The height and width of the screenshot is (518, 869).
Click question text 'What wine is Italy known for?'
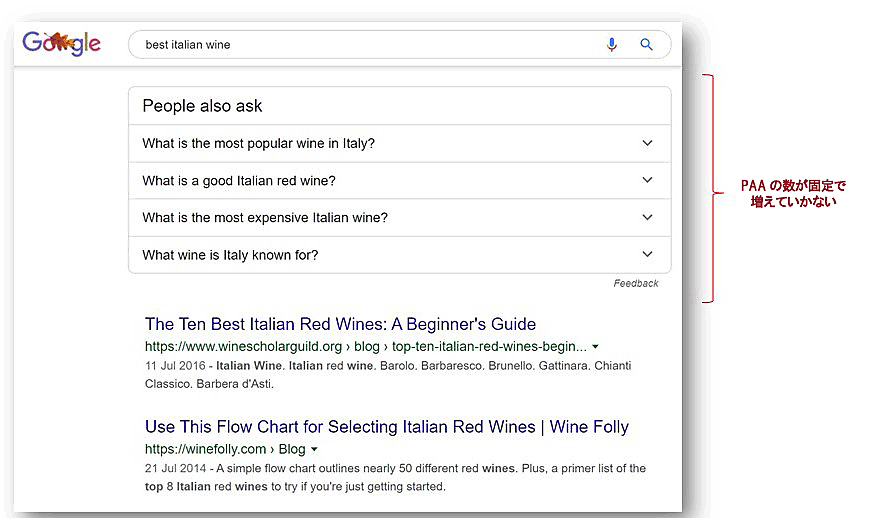click(x=230, y=255)
